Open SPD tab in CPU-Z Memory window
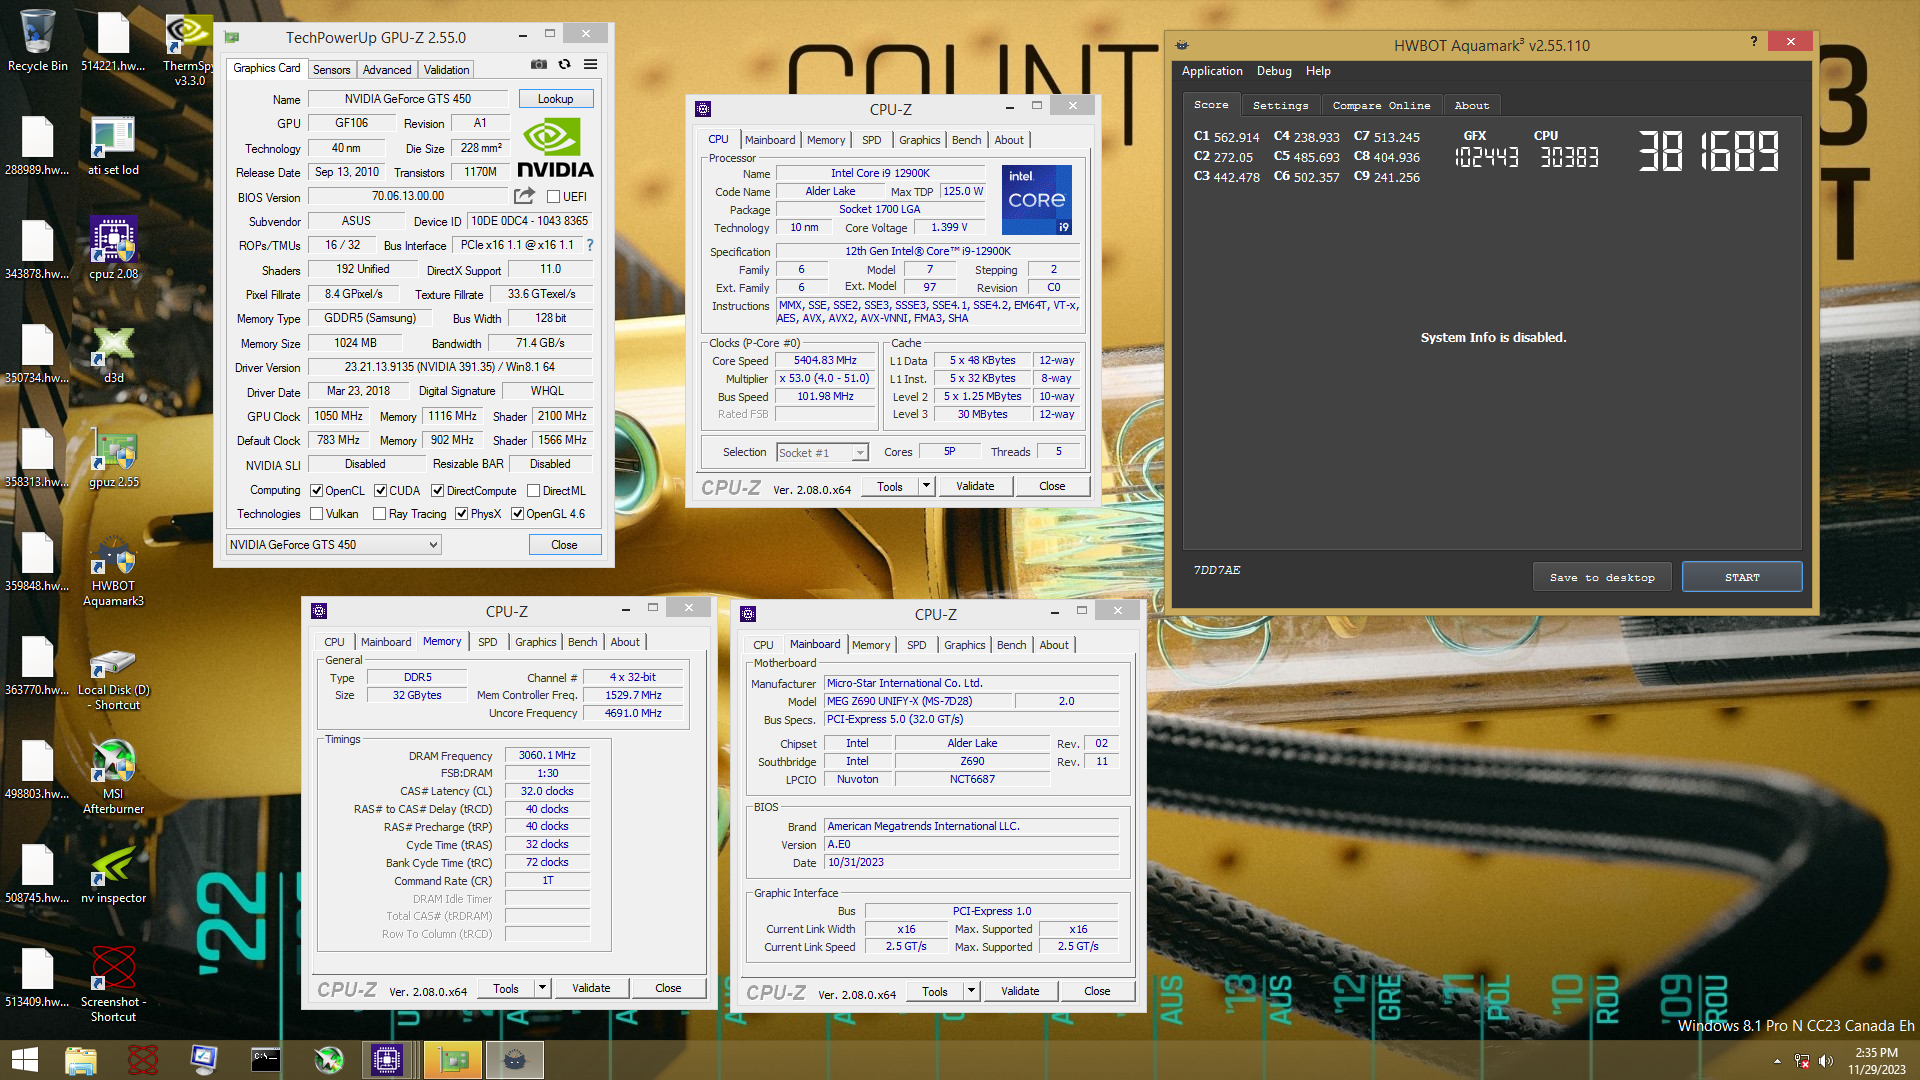 tap(487, 642)
